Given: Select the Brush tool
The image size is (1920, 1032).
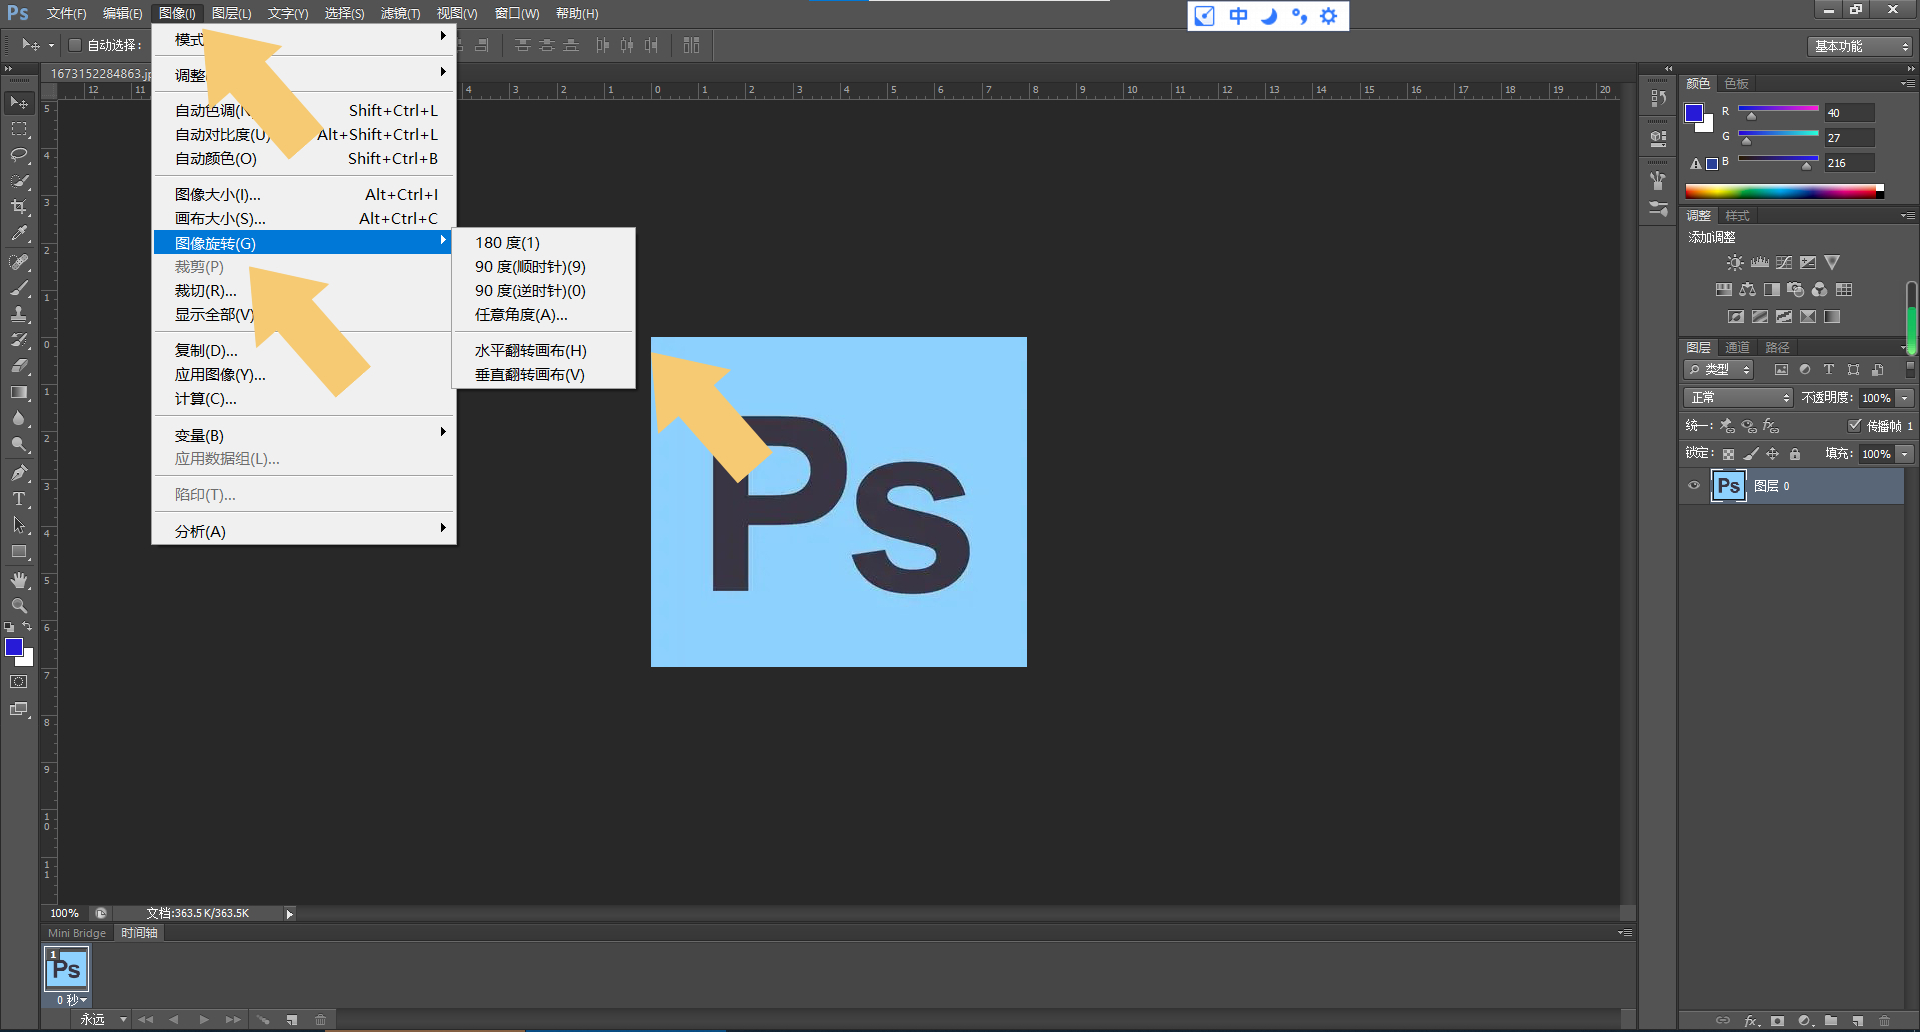Looking at the screenshot, I should tap(19, 288).
